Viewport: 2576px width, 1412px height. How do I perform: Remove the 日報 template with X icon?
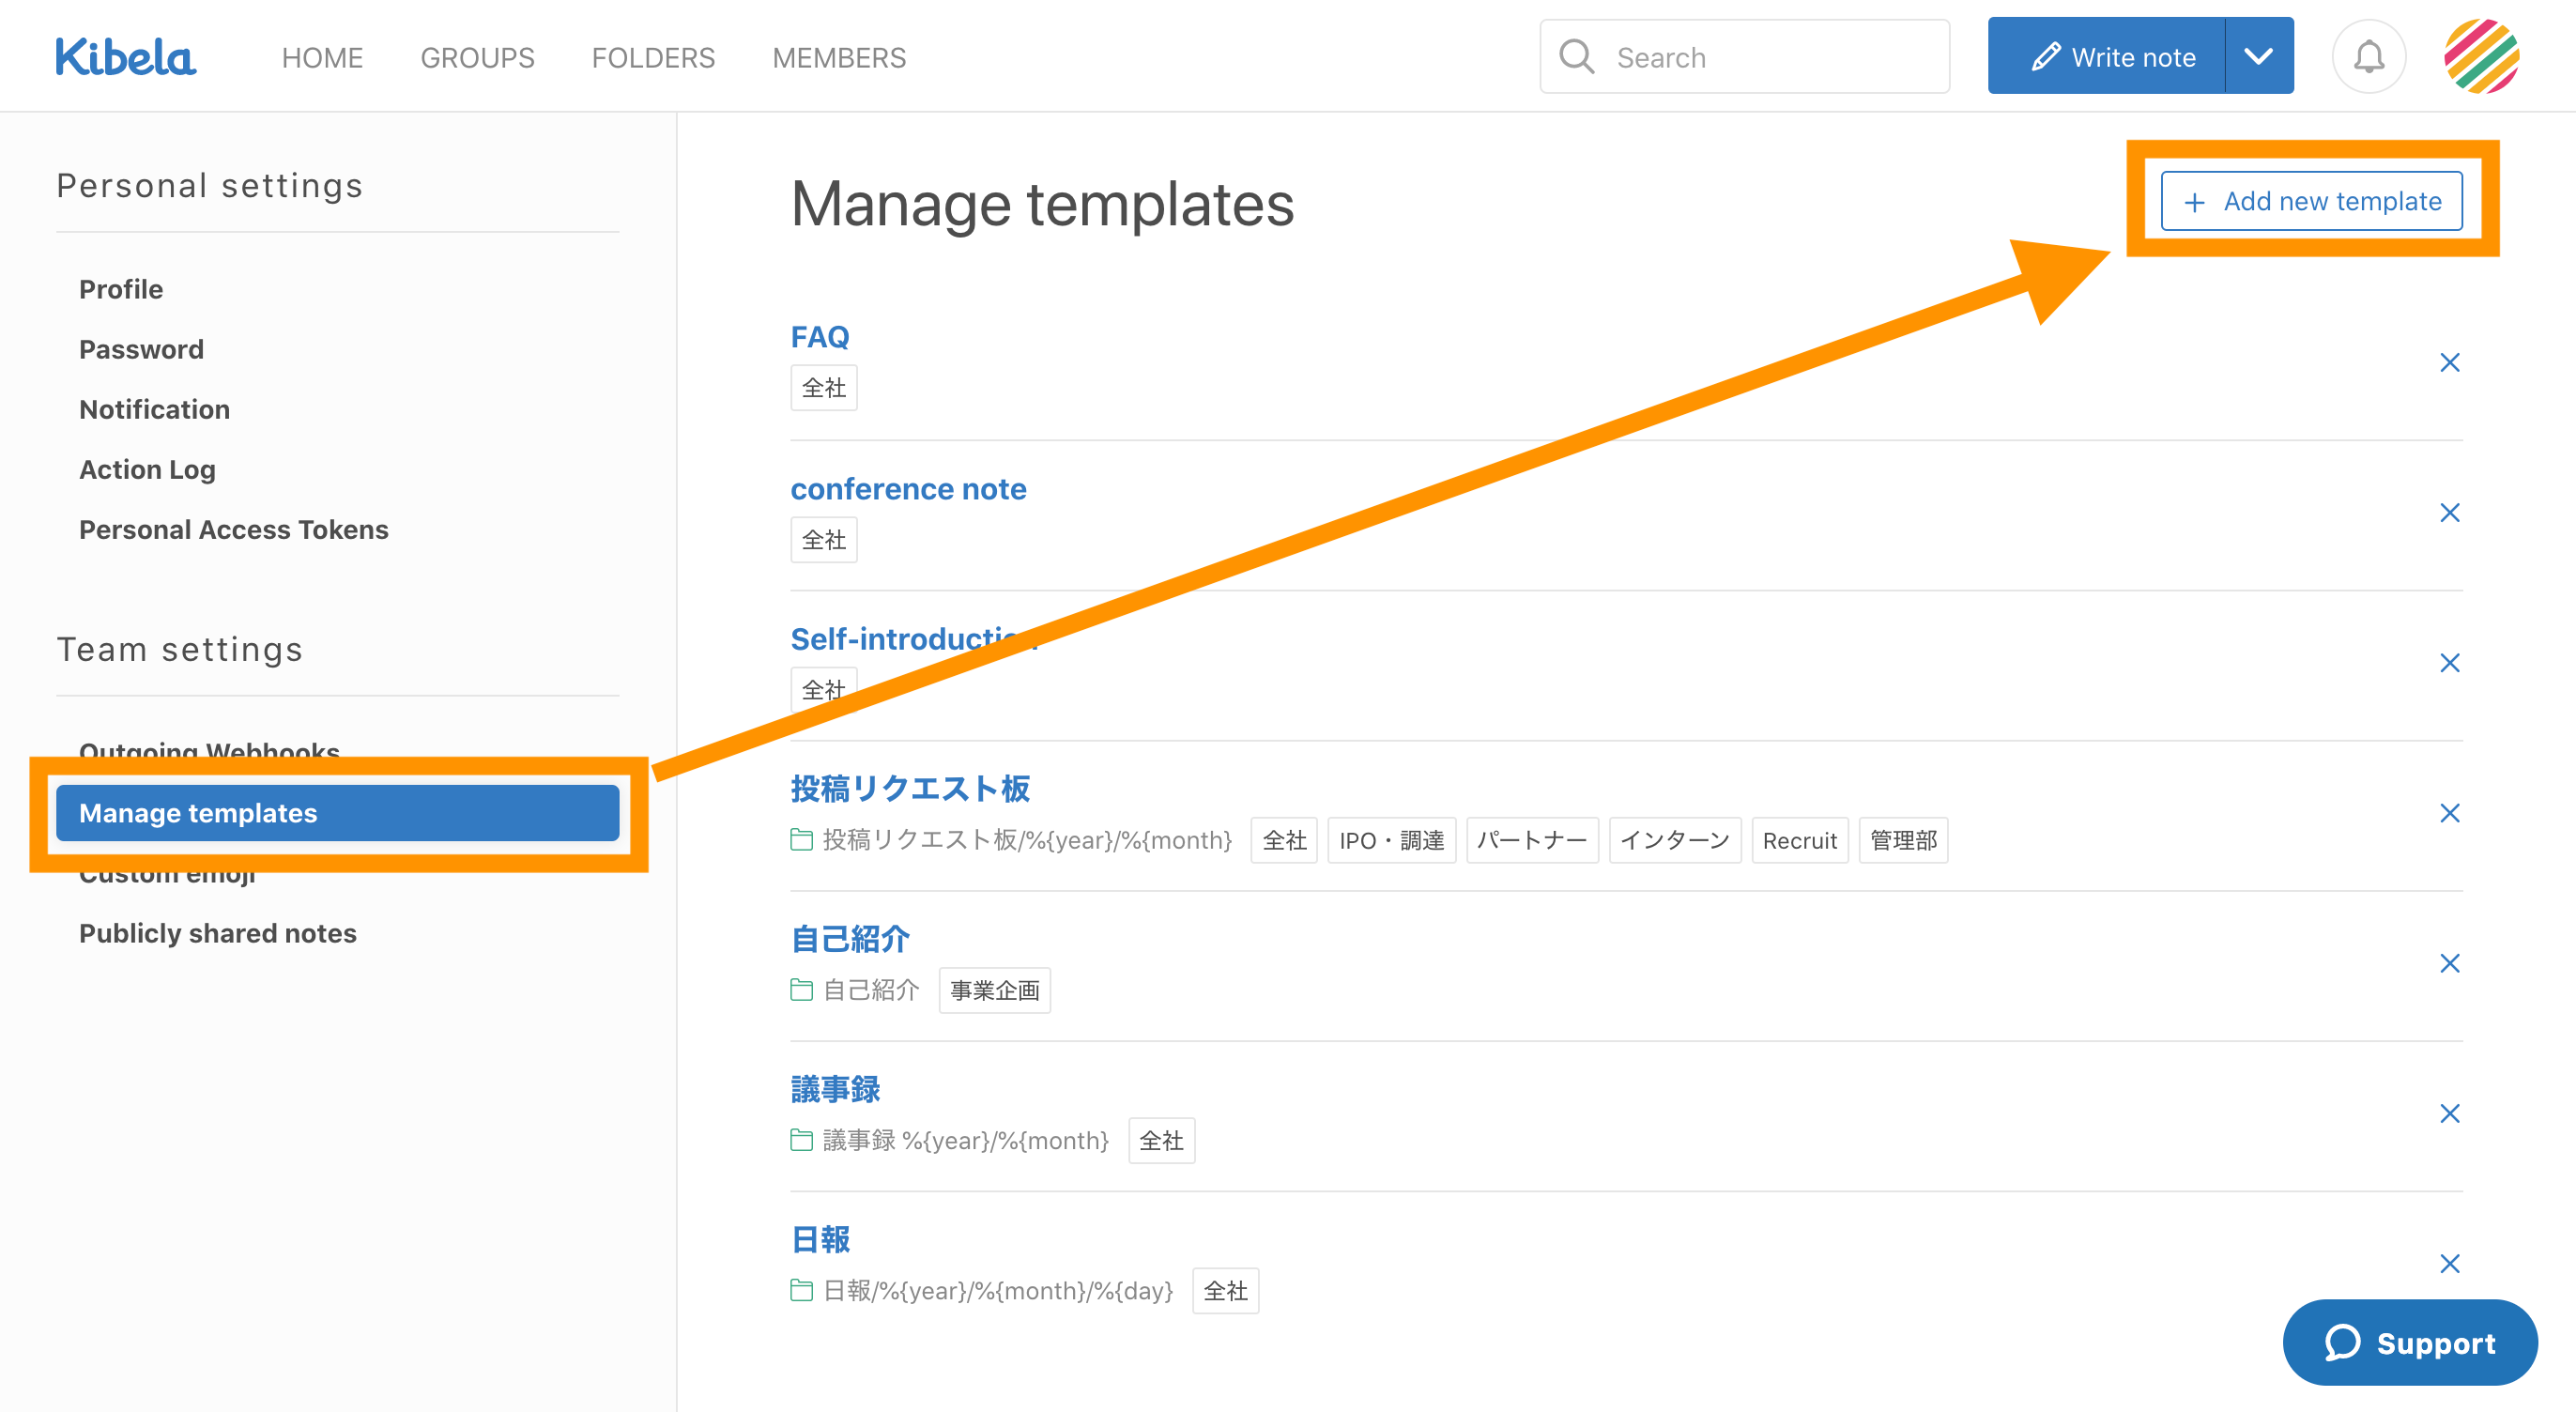(2449, 1263)
